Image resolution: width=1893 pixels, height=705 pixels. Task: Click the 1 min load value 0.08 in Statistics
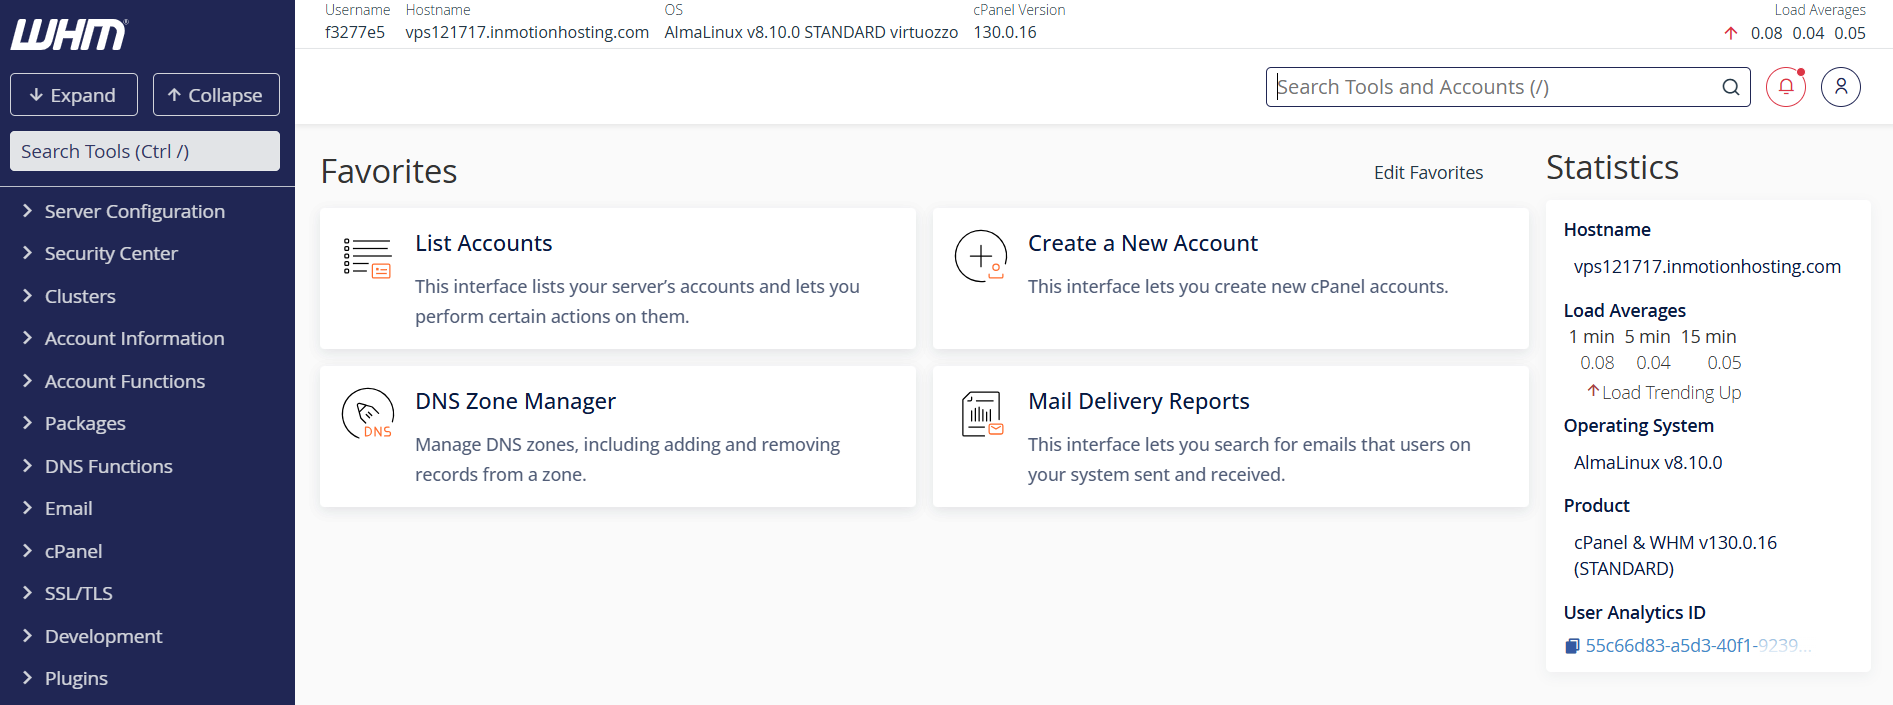point(1597,362)
